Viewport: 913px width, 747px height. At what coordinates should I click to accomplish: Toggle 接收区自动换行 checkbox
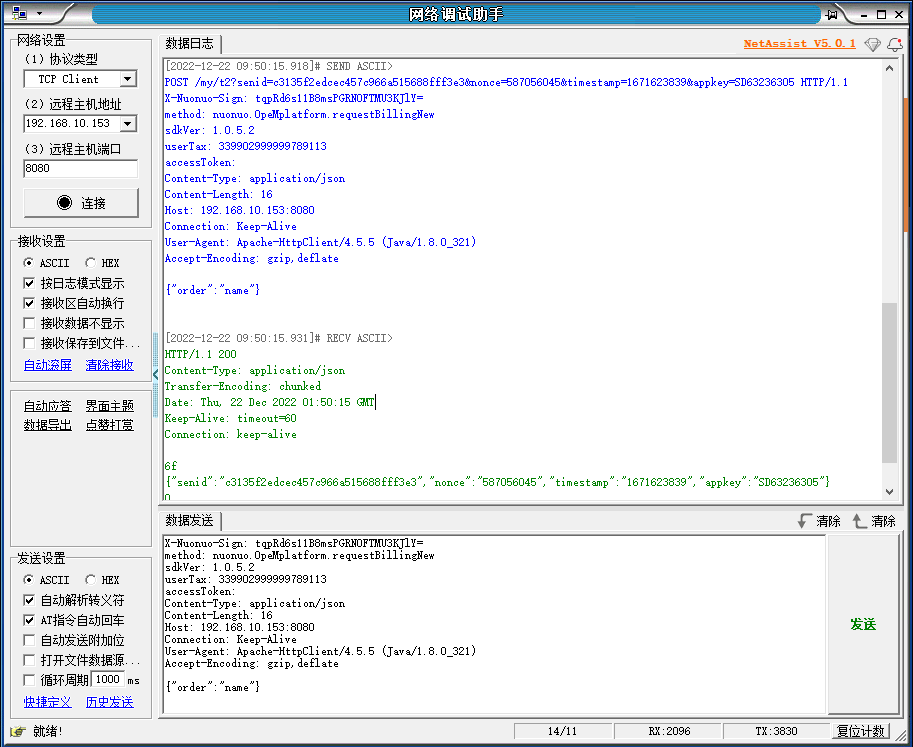coord(29,303)
